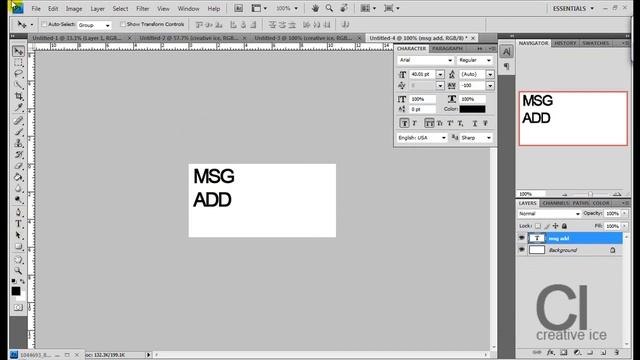Open the font size dropdown arrow
The width and height of the screenshot is (640, 360).
[x=440, y=74]
